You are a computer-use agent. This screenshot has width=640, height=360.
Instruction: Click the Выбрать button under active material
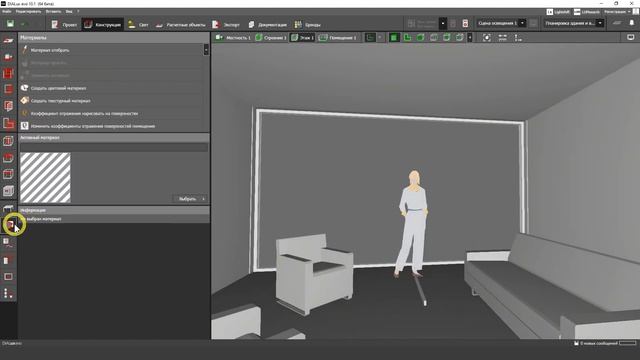click(x=191, y=199)
